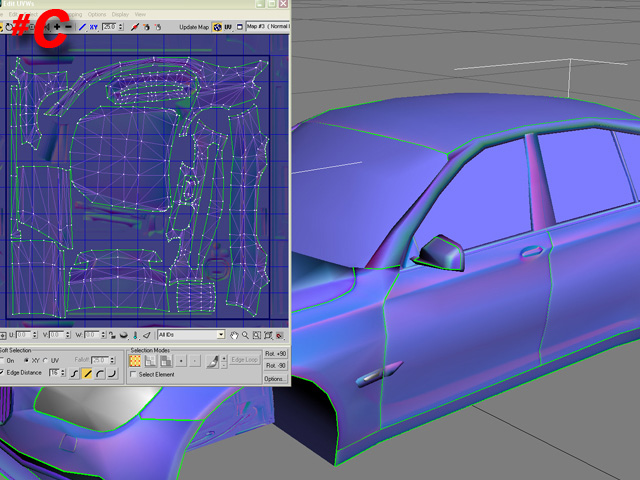The height and width of the screenshot is (480, 640).
Task: Open the Display menu
Action: point(120,14)
